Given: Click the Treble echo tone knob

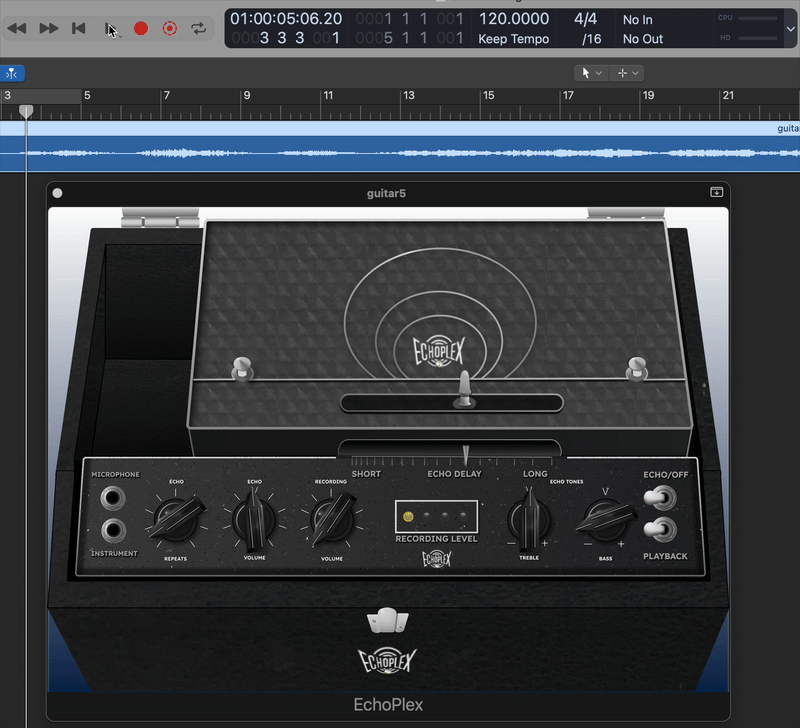Looking at the screenshot, I should (x=529, y=519).
